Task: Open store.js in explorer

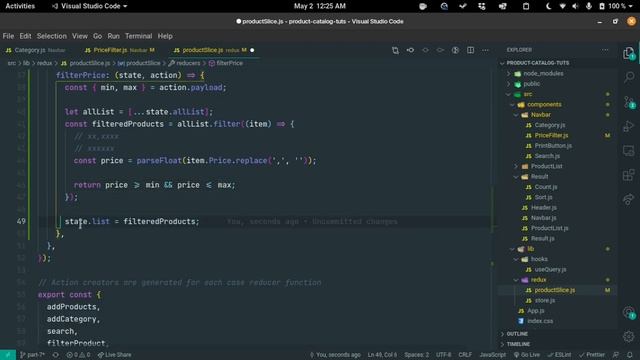Action: point(544,300)
